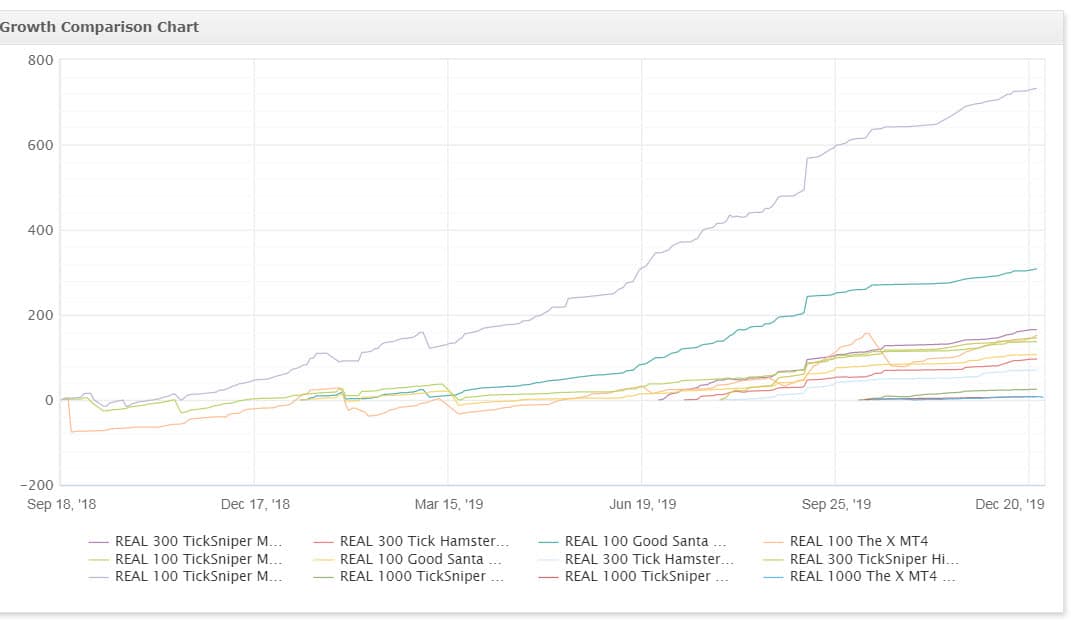
Task: Hide the REAL 1000 The X MT4 series
Action: (872, 576)
